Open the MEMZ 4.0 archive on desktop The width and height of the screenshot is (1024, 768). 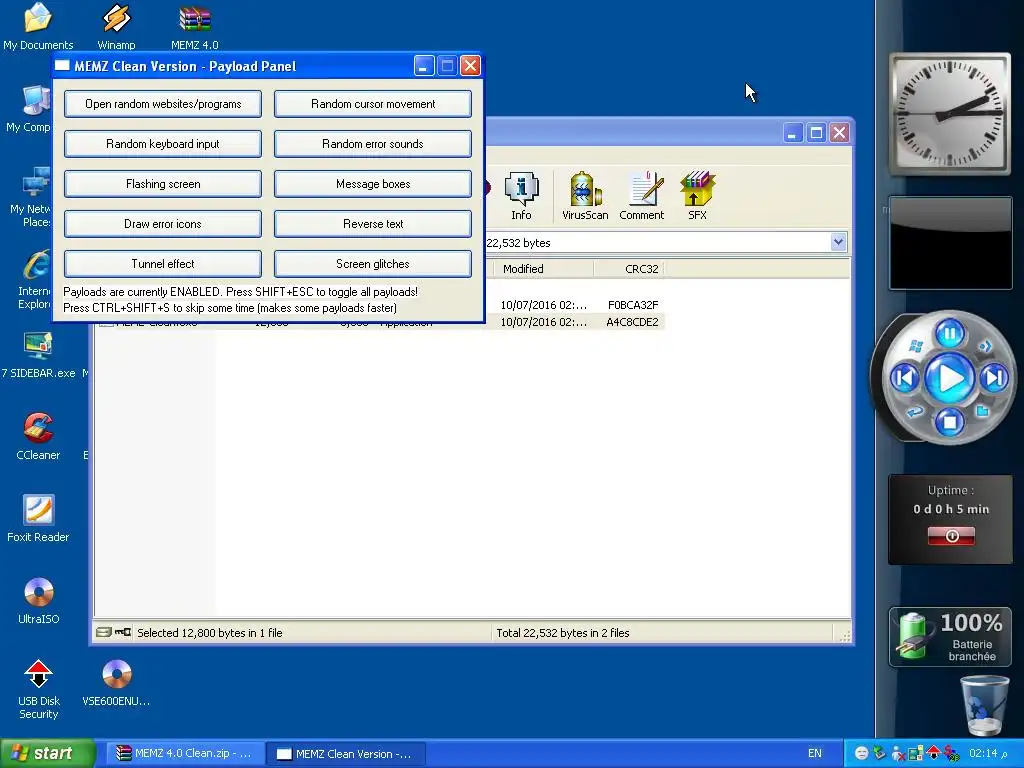[195, 26]
